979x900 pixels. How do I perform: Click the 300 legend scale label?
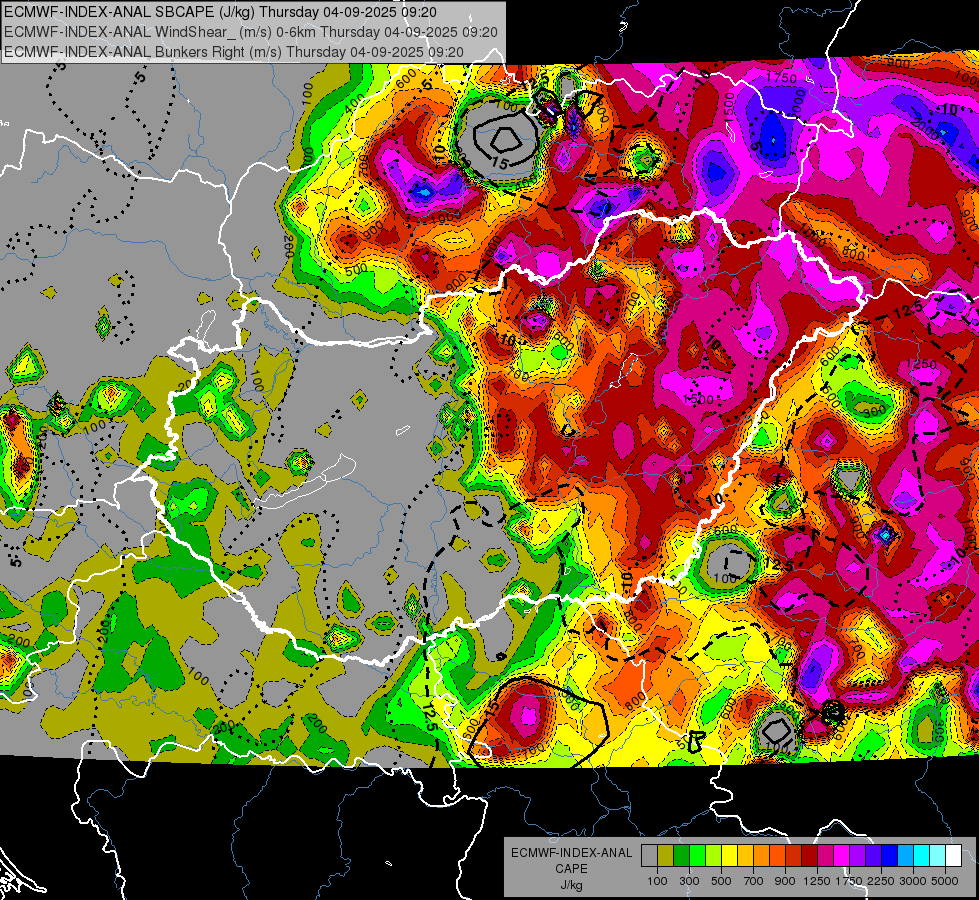(x=689, y=881)
